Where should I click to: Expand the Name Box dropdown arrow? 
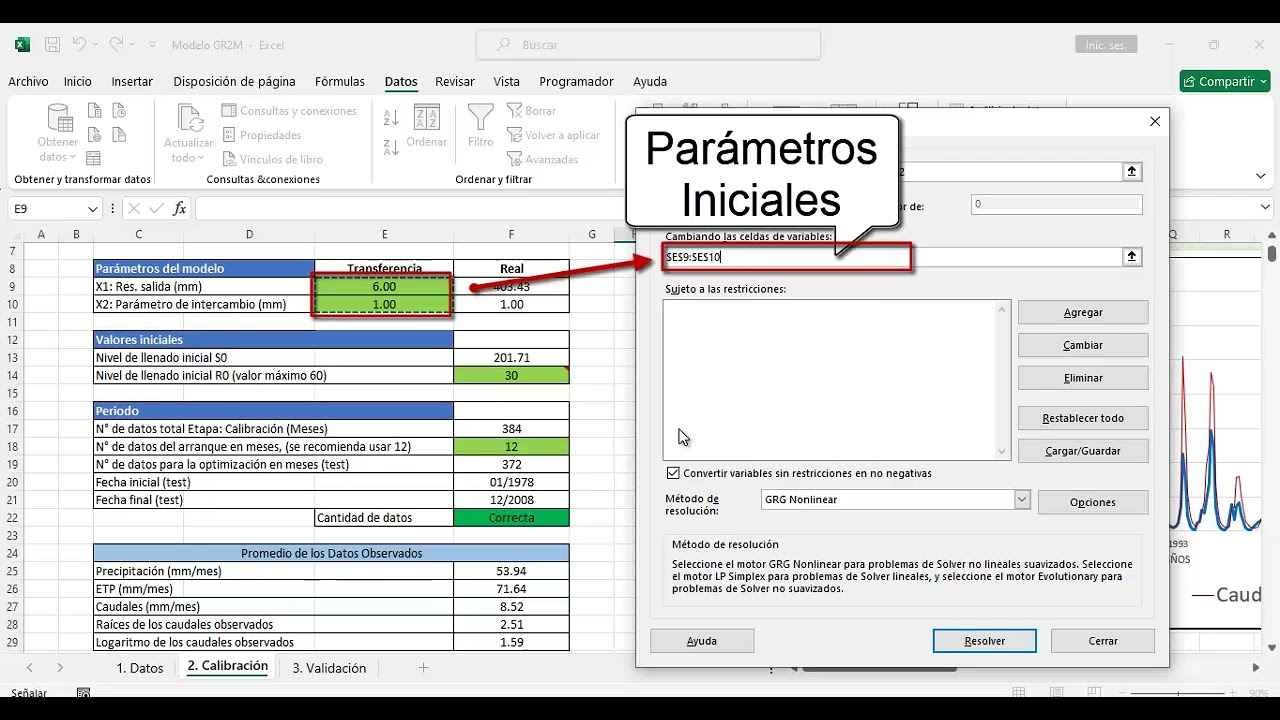coord(93,209)
